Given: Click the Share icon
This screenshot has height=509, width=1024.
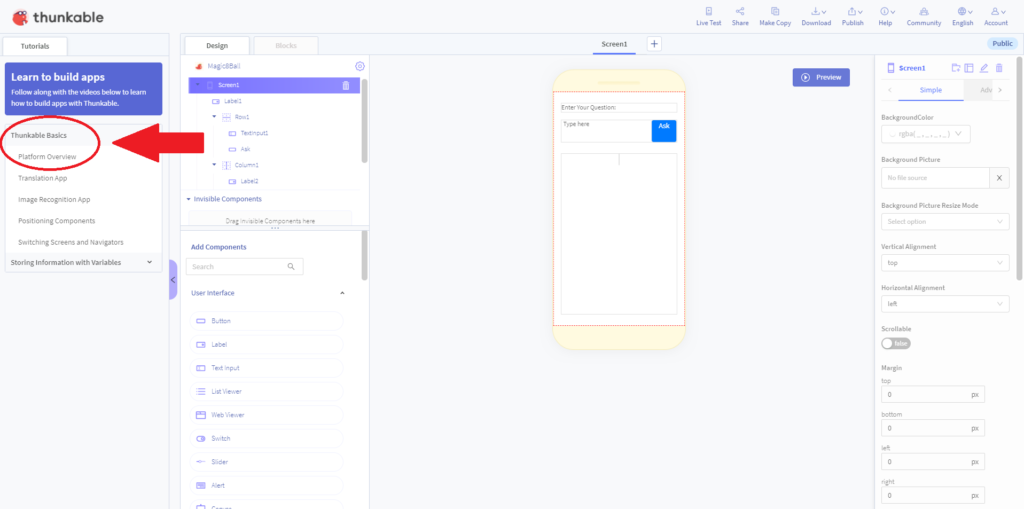Looking at the screenshot, I should [740, 12].
